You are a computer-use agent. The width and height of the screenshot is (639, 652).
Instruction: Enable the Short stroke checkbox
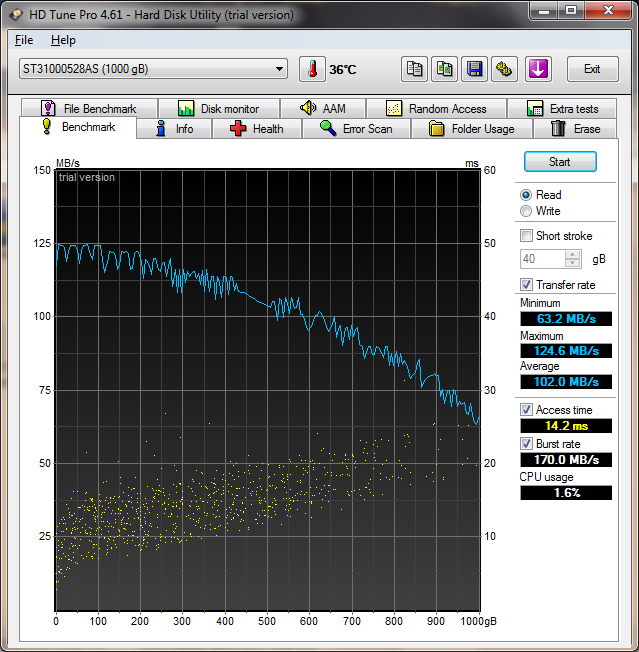click(527, 236)
